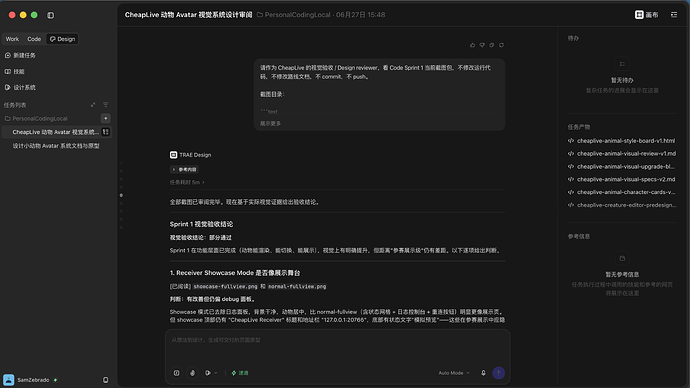Click the 任务产物 section label

[x=579, y=127]
